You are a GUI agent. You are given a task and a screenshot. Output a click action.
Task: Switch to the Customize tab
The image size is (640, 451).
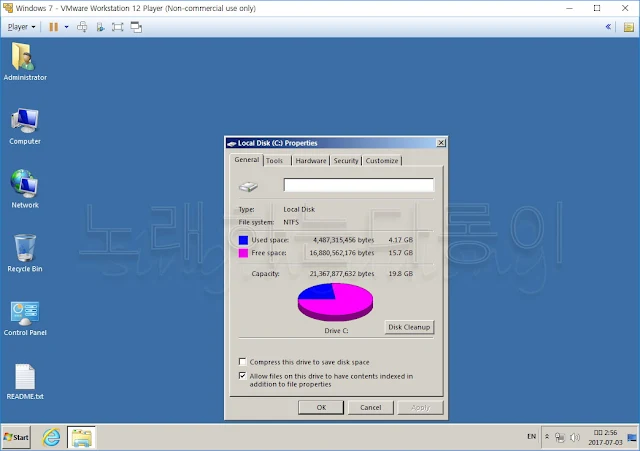pos(382,161)
